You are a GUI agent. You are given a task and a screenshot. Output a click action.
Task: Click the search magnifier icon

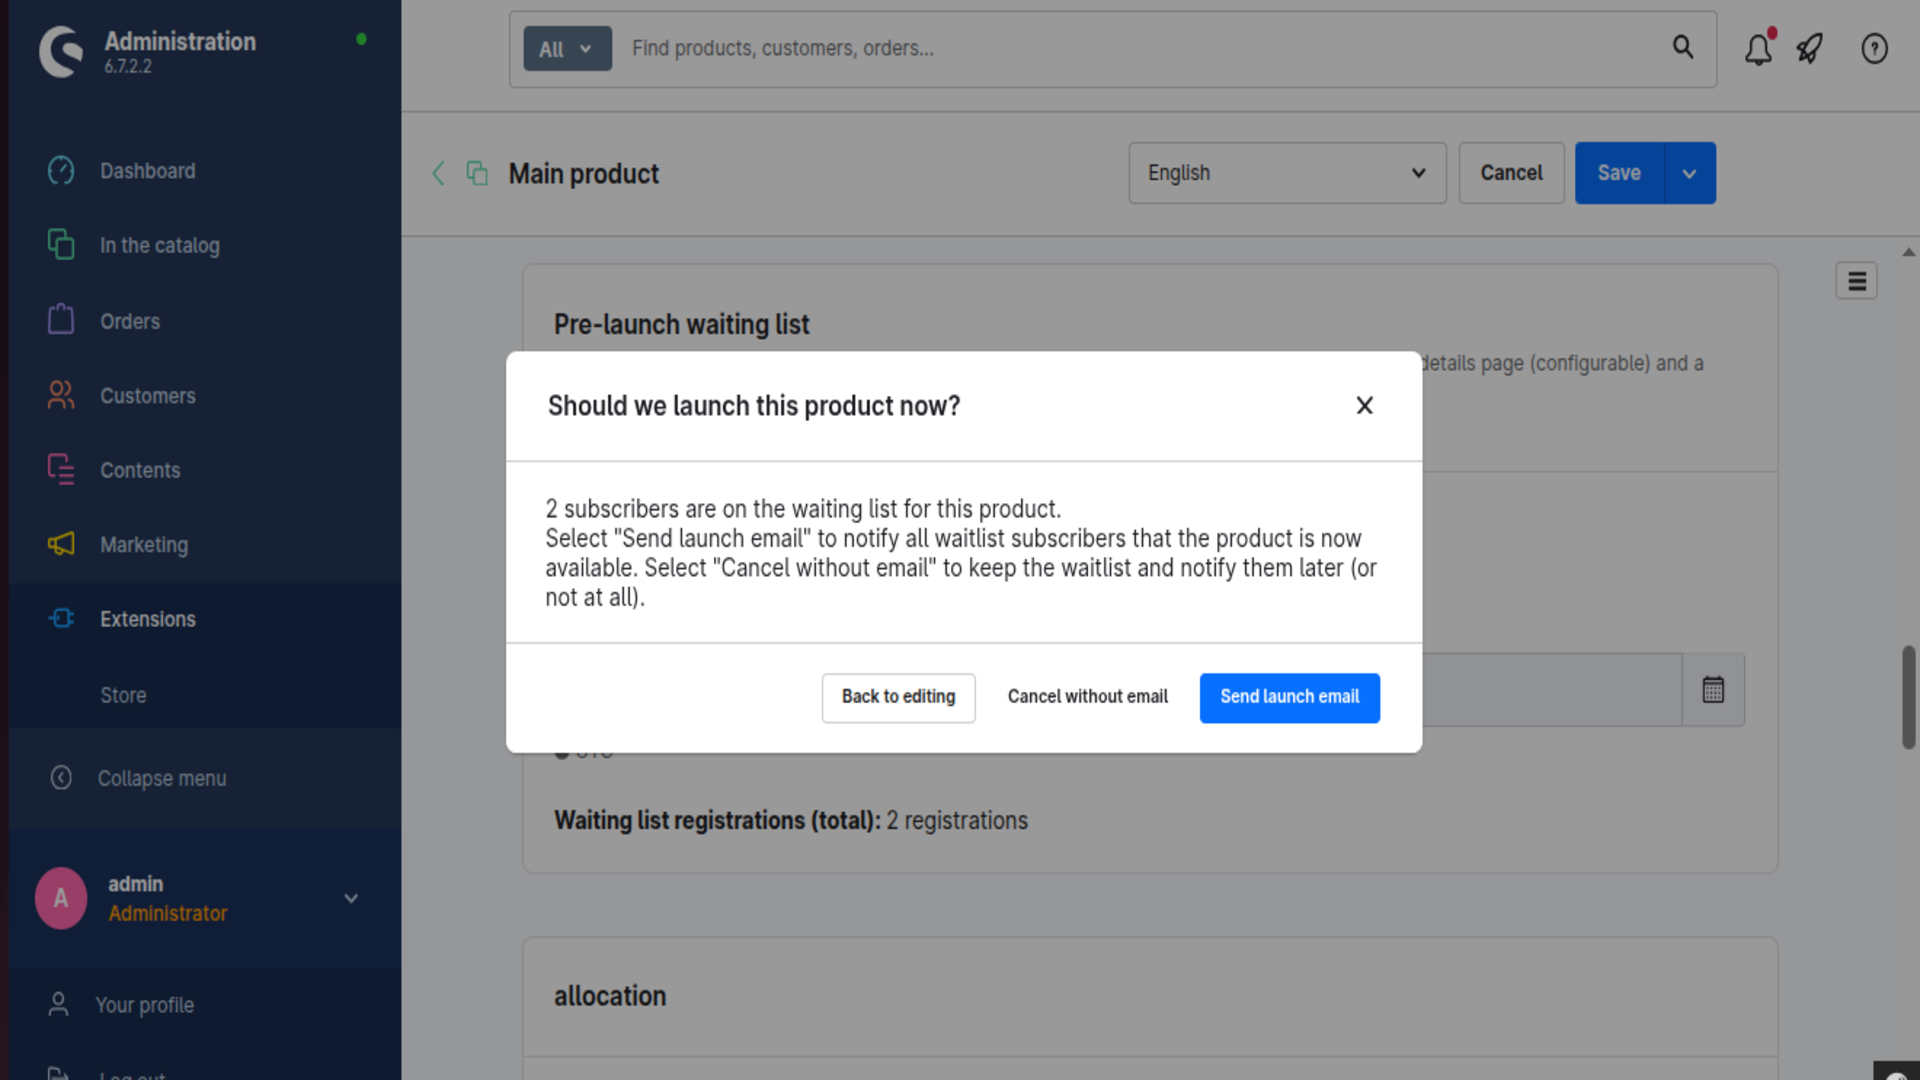(1683, 47)
